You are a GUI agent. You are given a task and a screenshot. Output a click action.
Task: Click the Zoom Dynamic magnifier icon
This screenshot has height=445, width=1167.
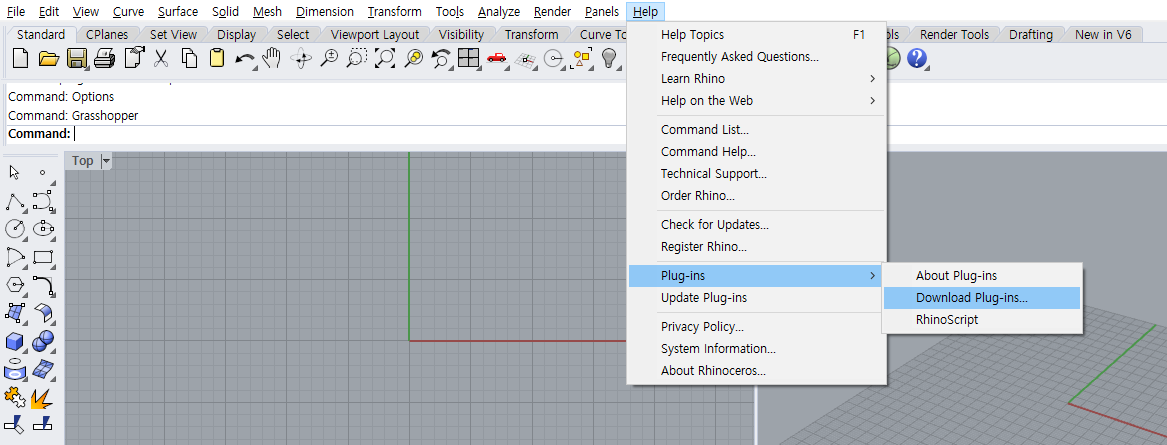click(x=329, y=58)
